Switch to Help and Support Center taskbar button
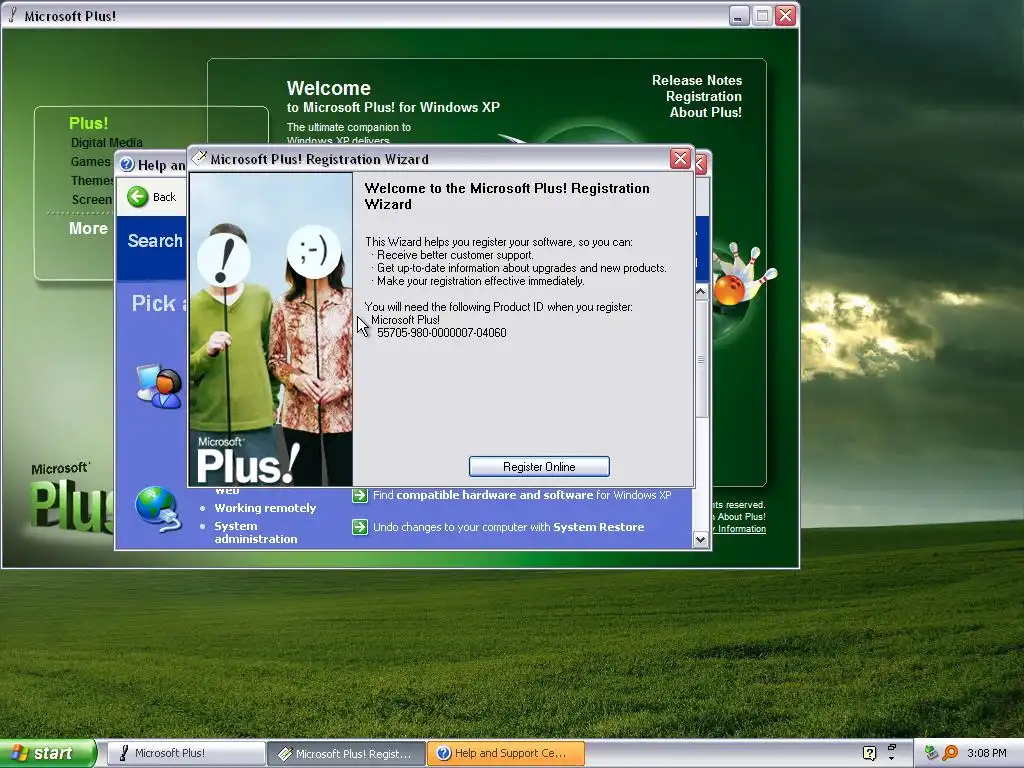The width and height of the screenshot is (1024, 768). [506, 753]
